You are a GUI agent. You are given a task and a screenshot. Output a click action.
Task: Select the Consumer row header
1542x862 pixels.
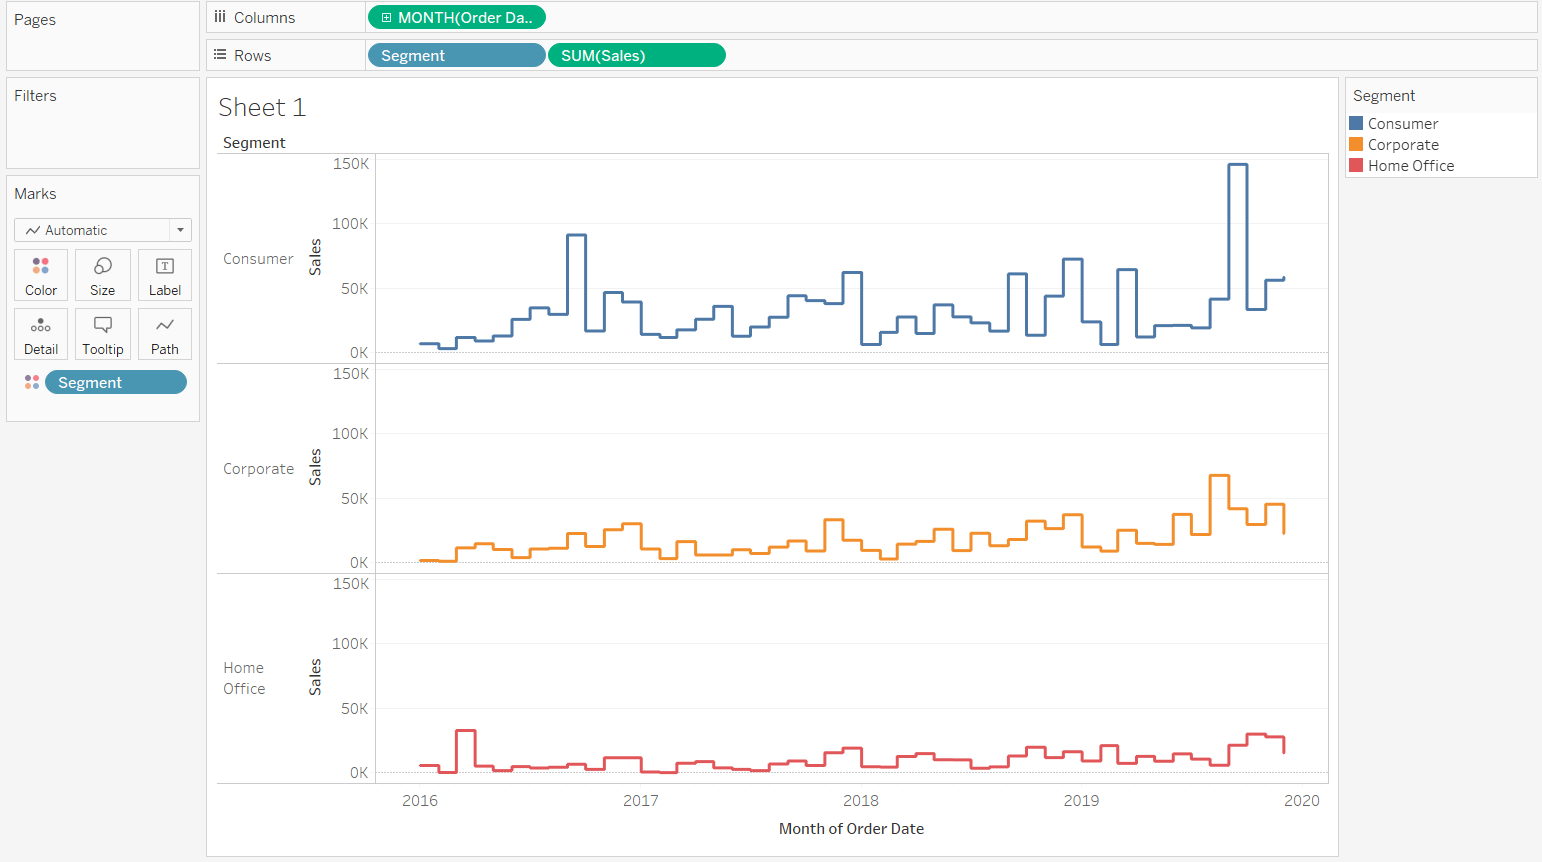[x=258, y=259]
